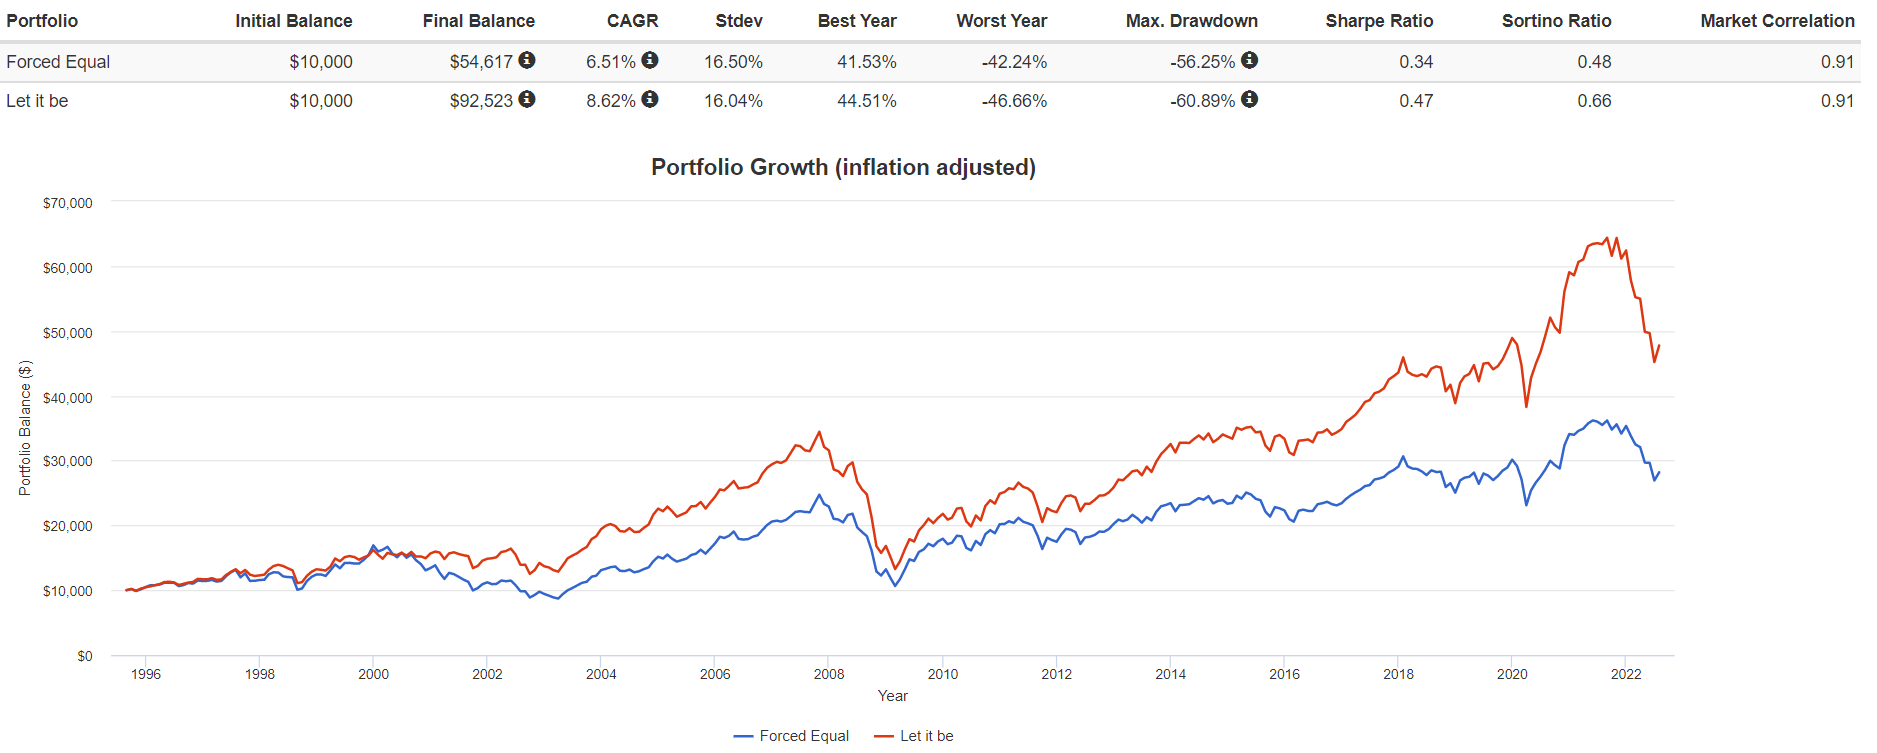Toggle Let it be series in chart legend
This screenshot has height=753, width=1877.
tap(926, 736)
